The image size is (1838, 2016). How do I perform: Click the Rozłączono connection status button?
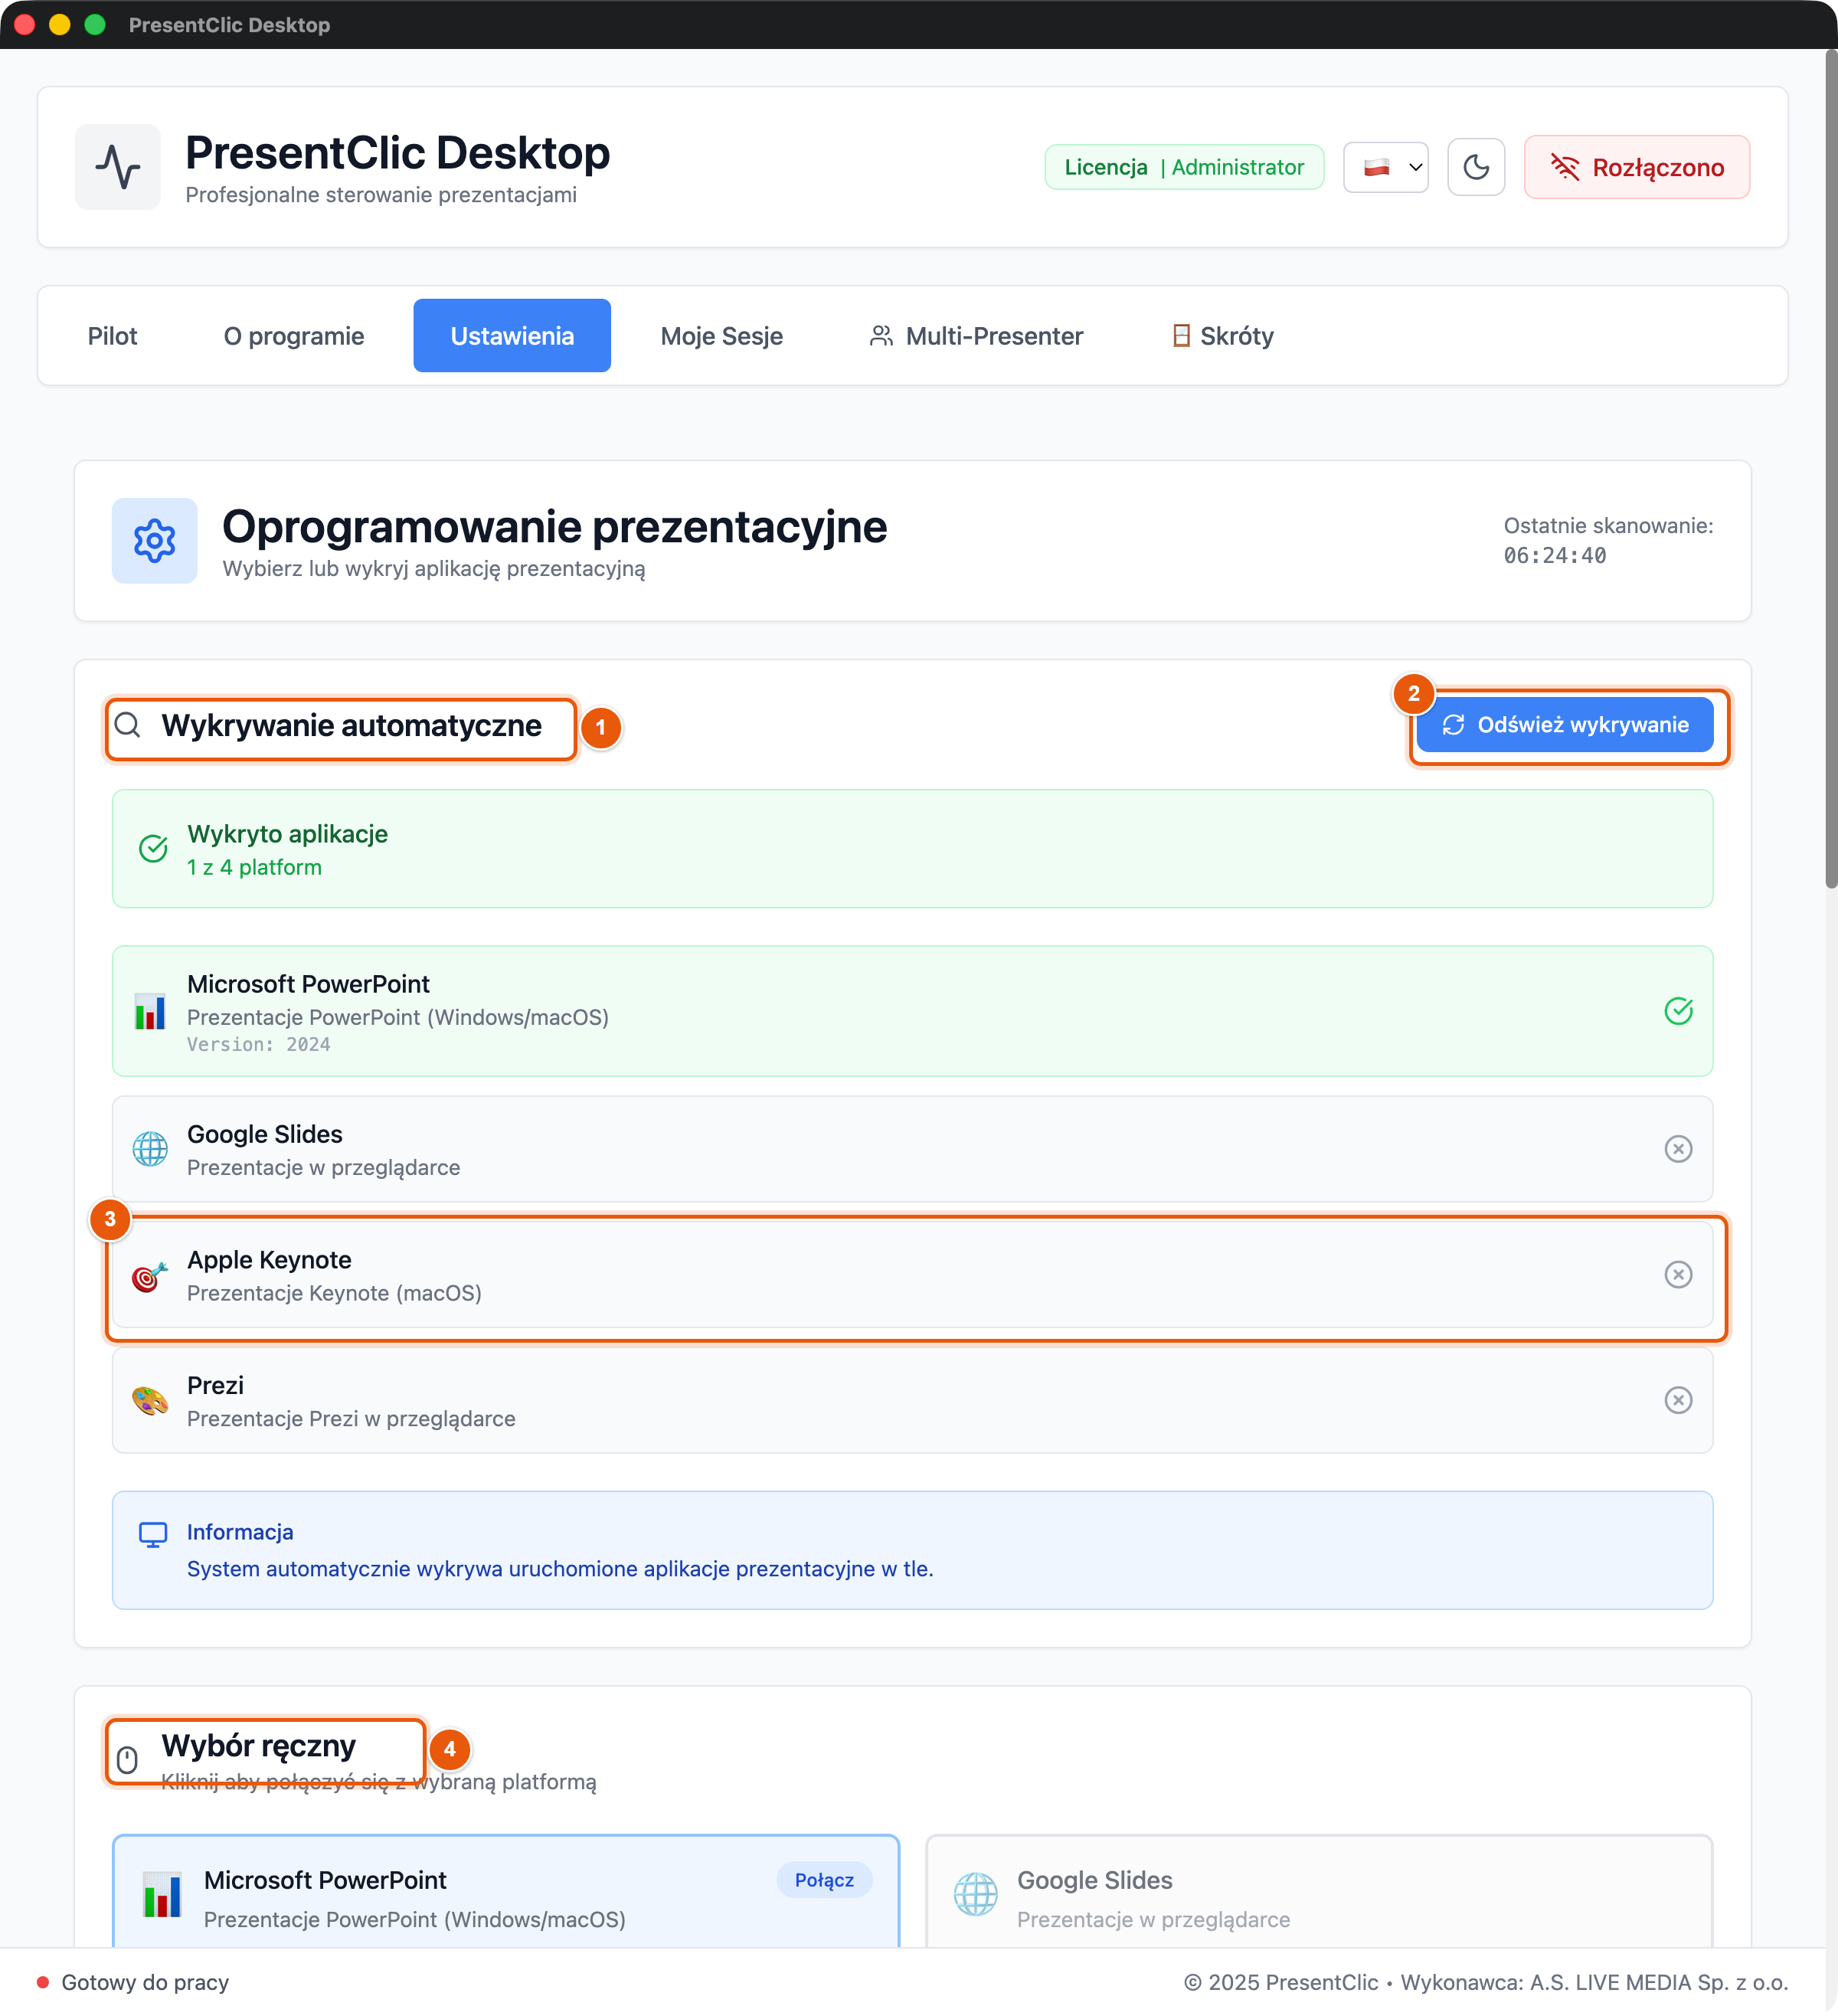[1637, 167]
